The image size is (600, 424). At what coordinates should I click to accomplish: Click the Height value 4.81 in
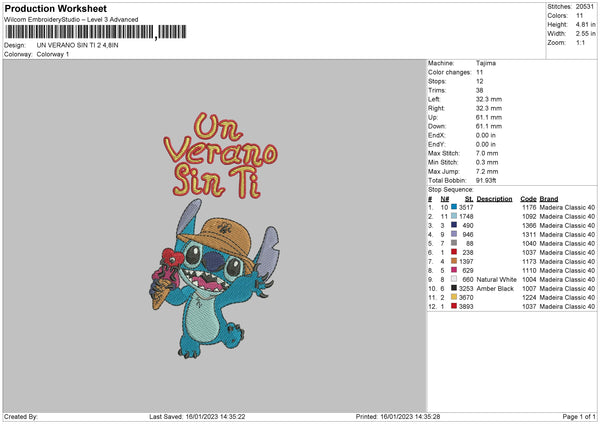585,24
